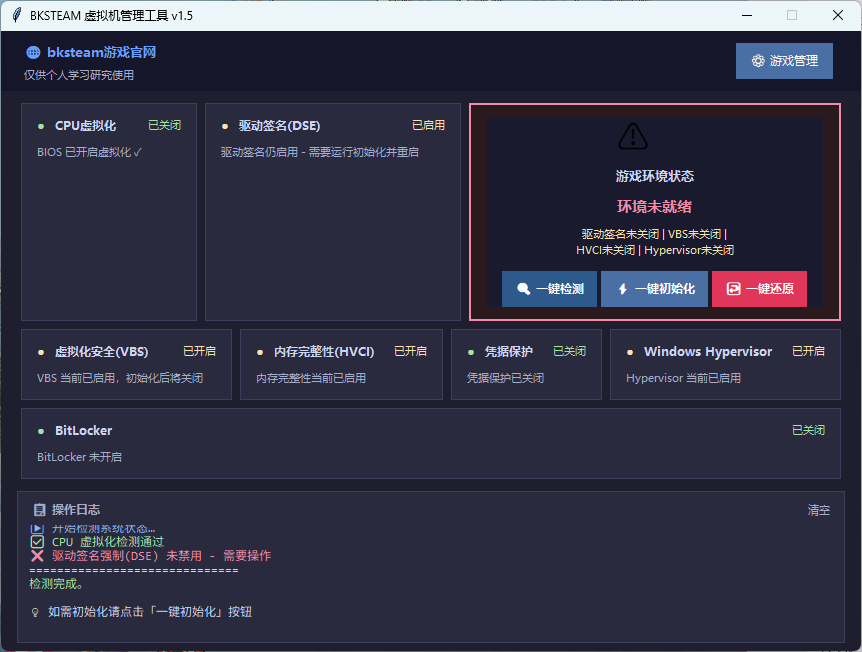862x652 pixels.
Task: Click BitLocker 已关闭 status label
Action: click(808, 431)
